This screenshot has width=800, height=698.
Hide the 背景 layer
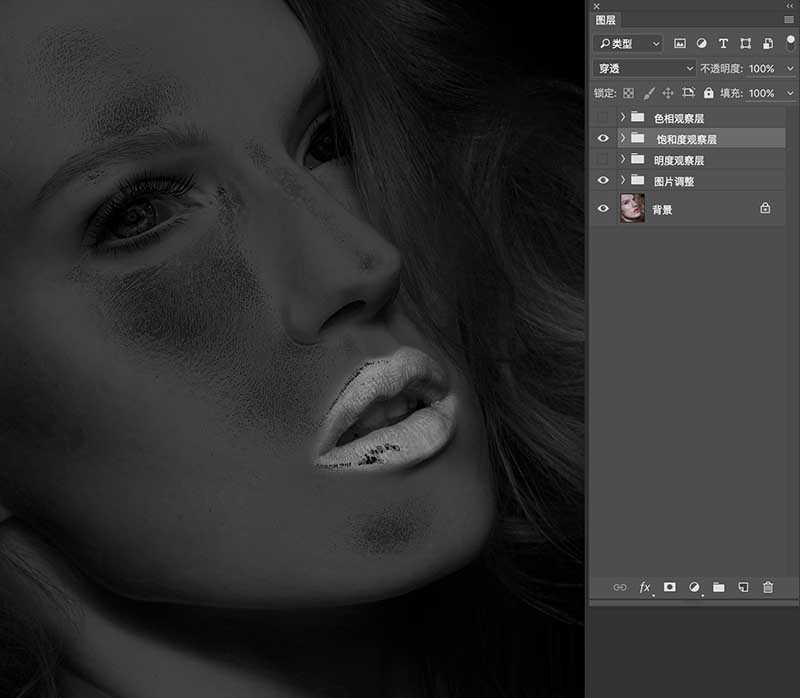tap(602, 208)
